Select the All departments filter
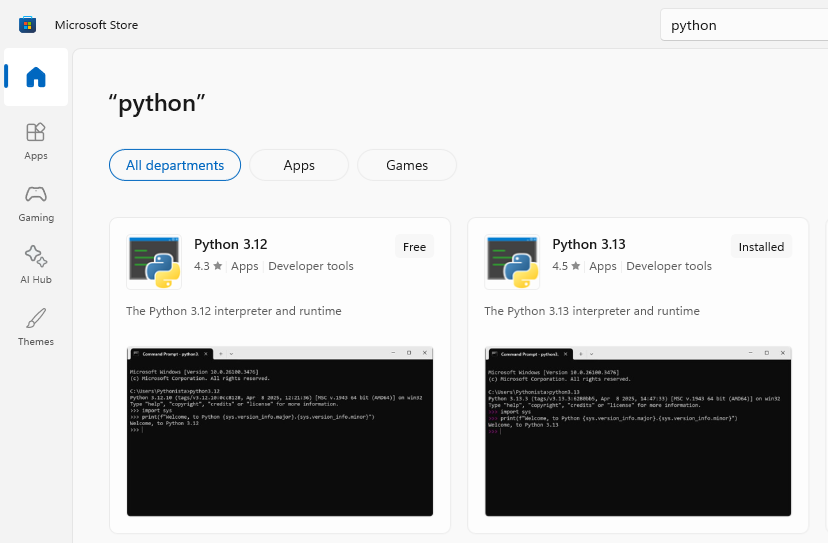This screenshot has height=543, width=828. [x=175, y=165]
